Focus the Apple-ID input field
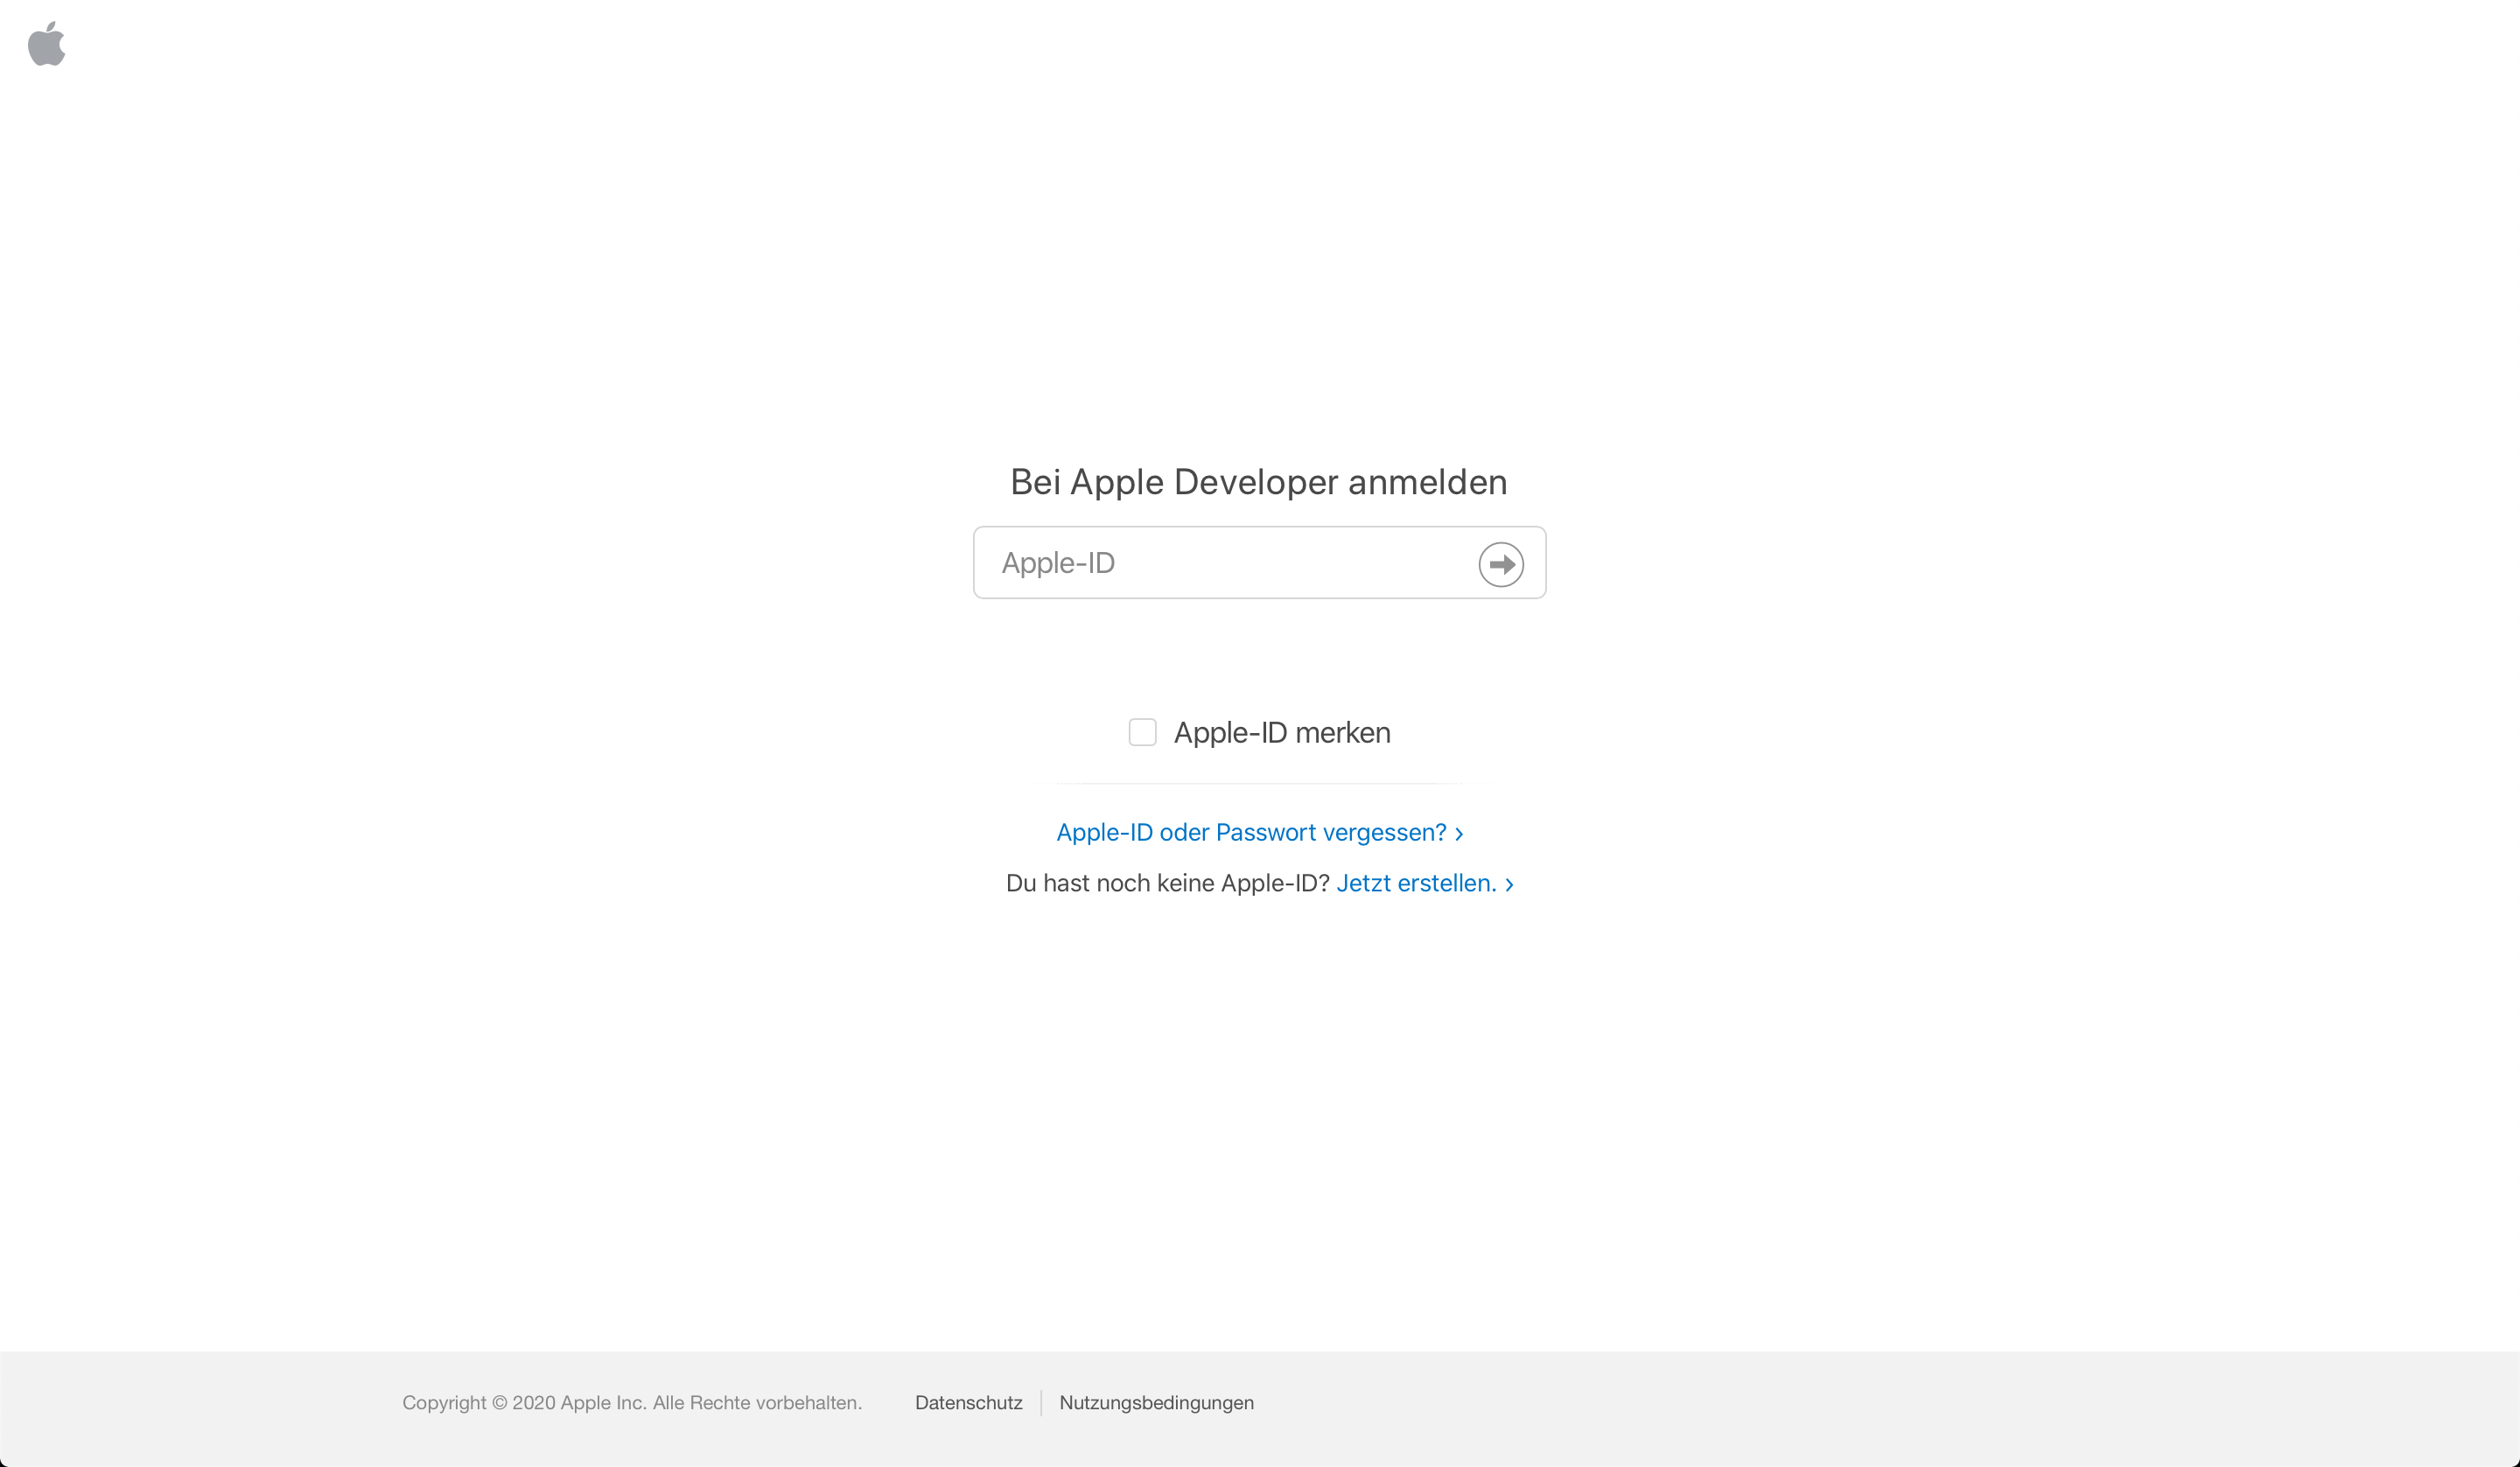 1259,563
